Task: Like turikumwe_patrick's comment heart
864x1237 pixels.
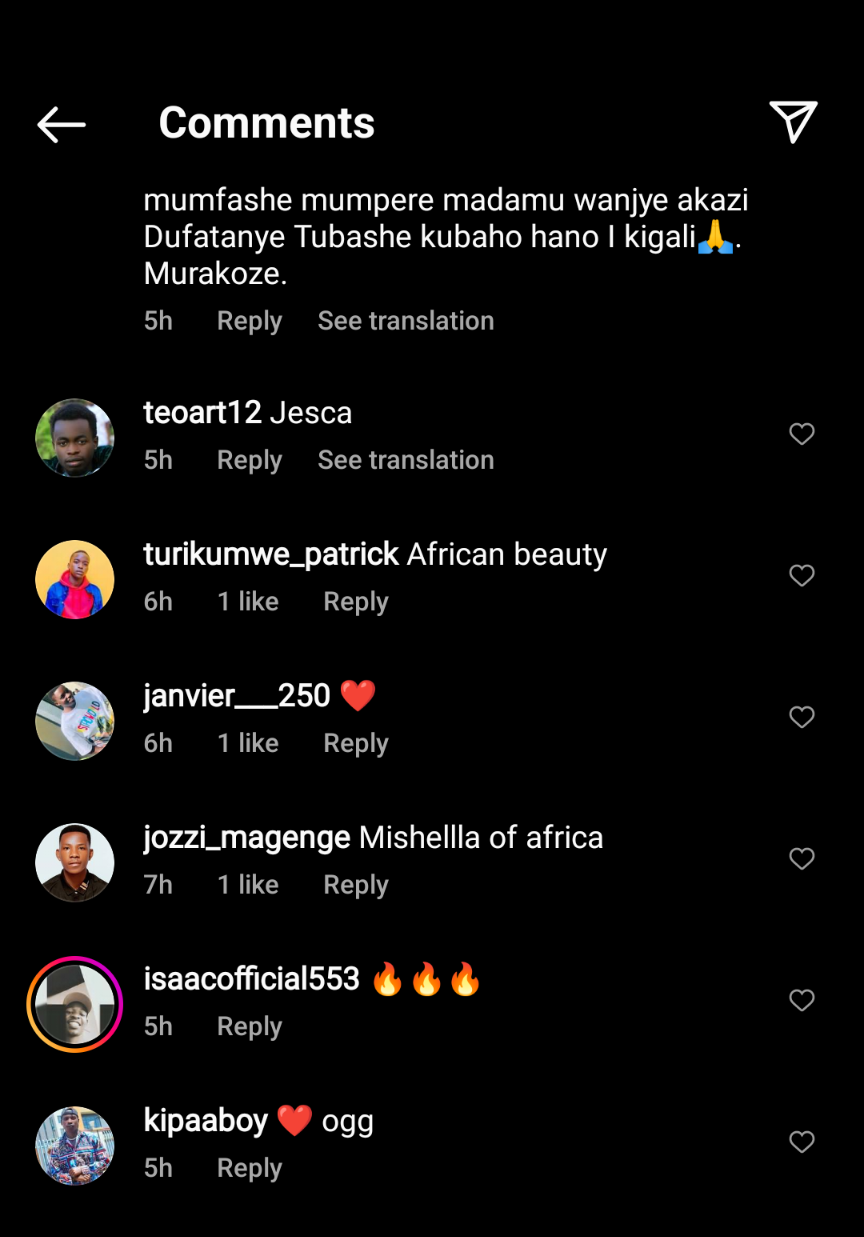Action: click(802, 575)
